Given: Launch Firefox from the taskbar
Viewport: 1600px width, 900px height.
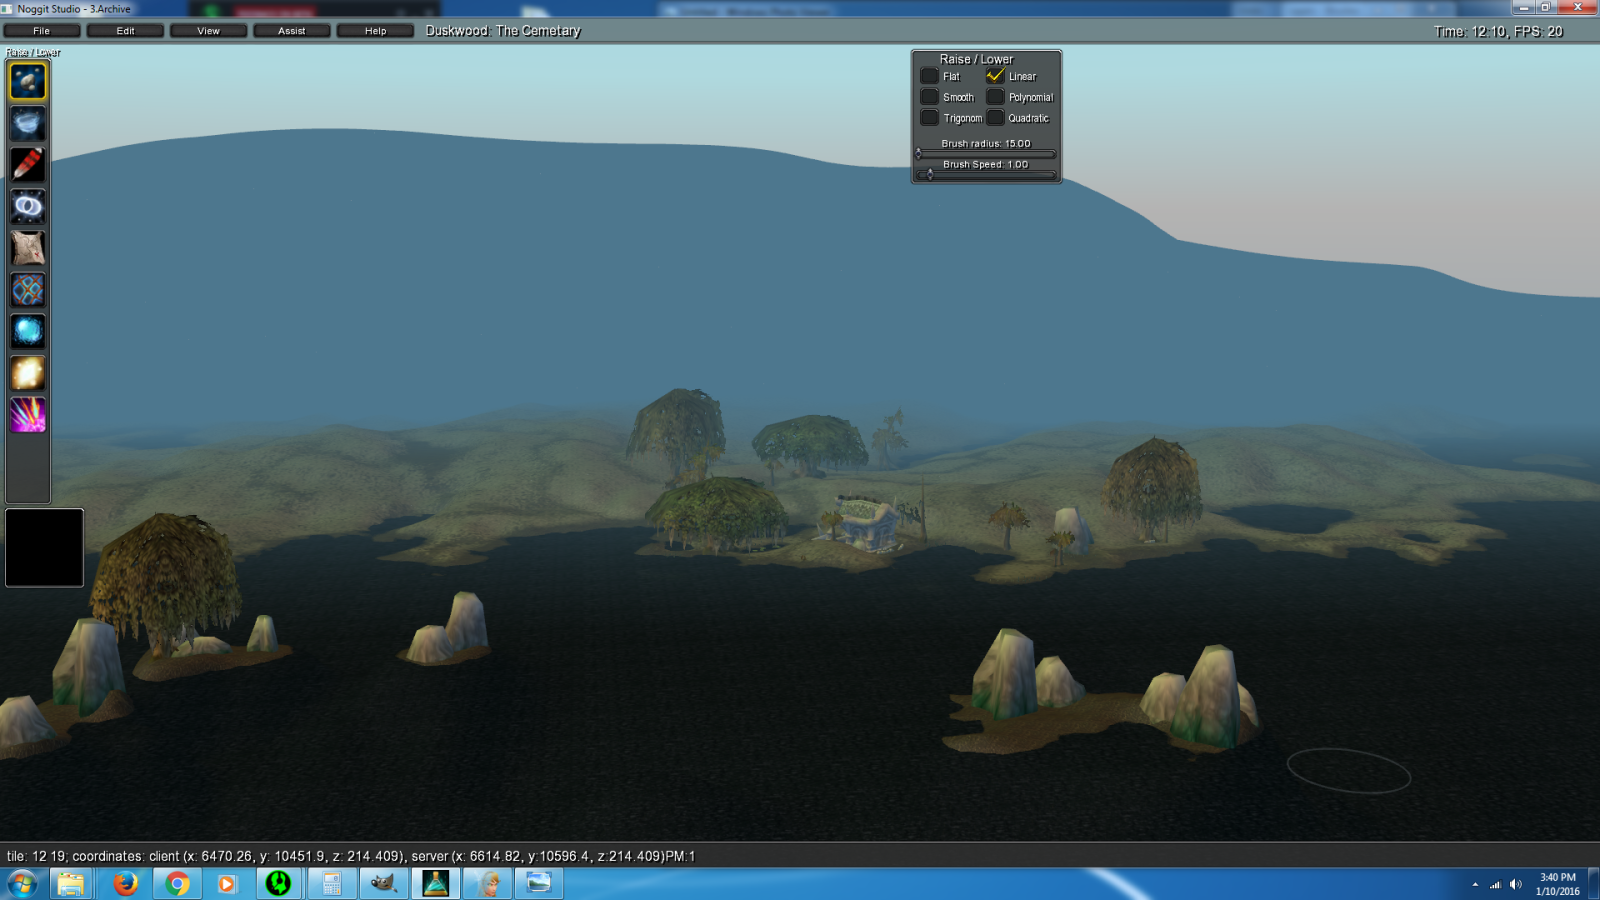Looking at the screenshot, I should 125,884.
